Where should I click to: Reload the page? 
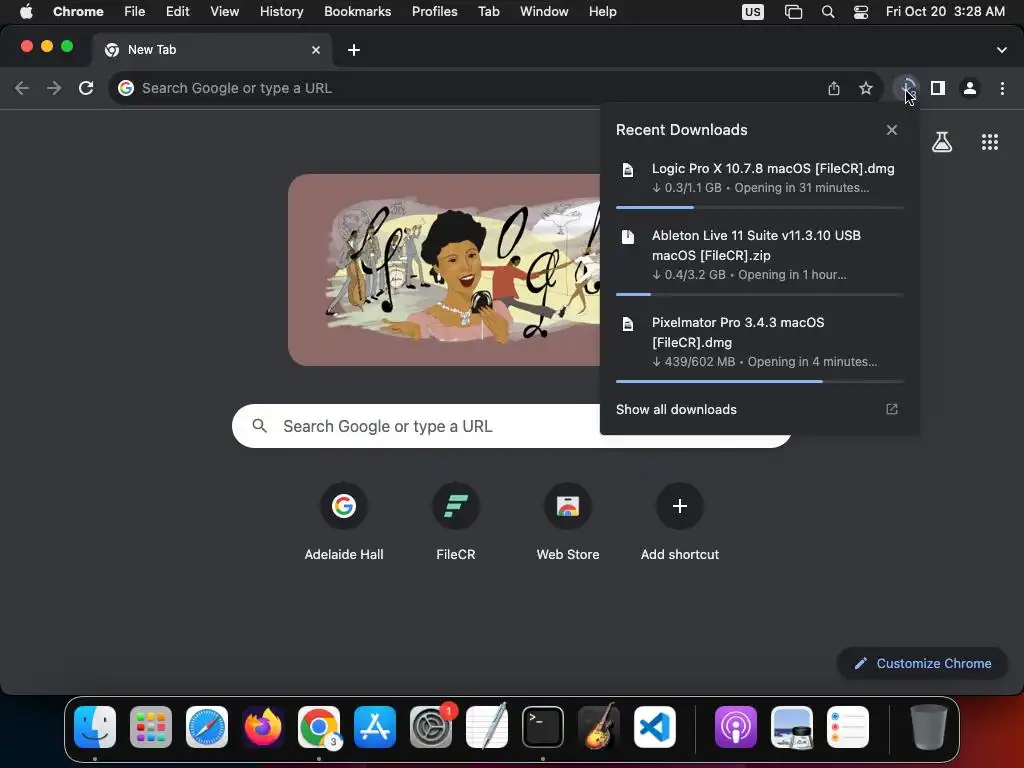pyautogui.click(x=86, y=88)
